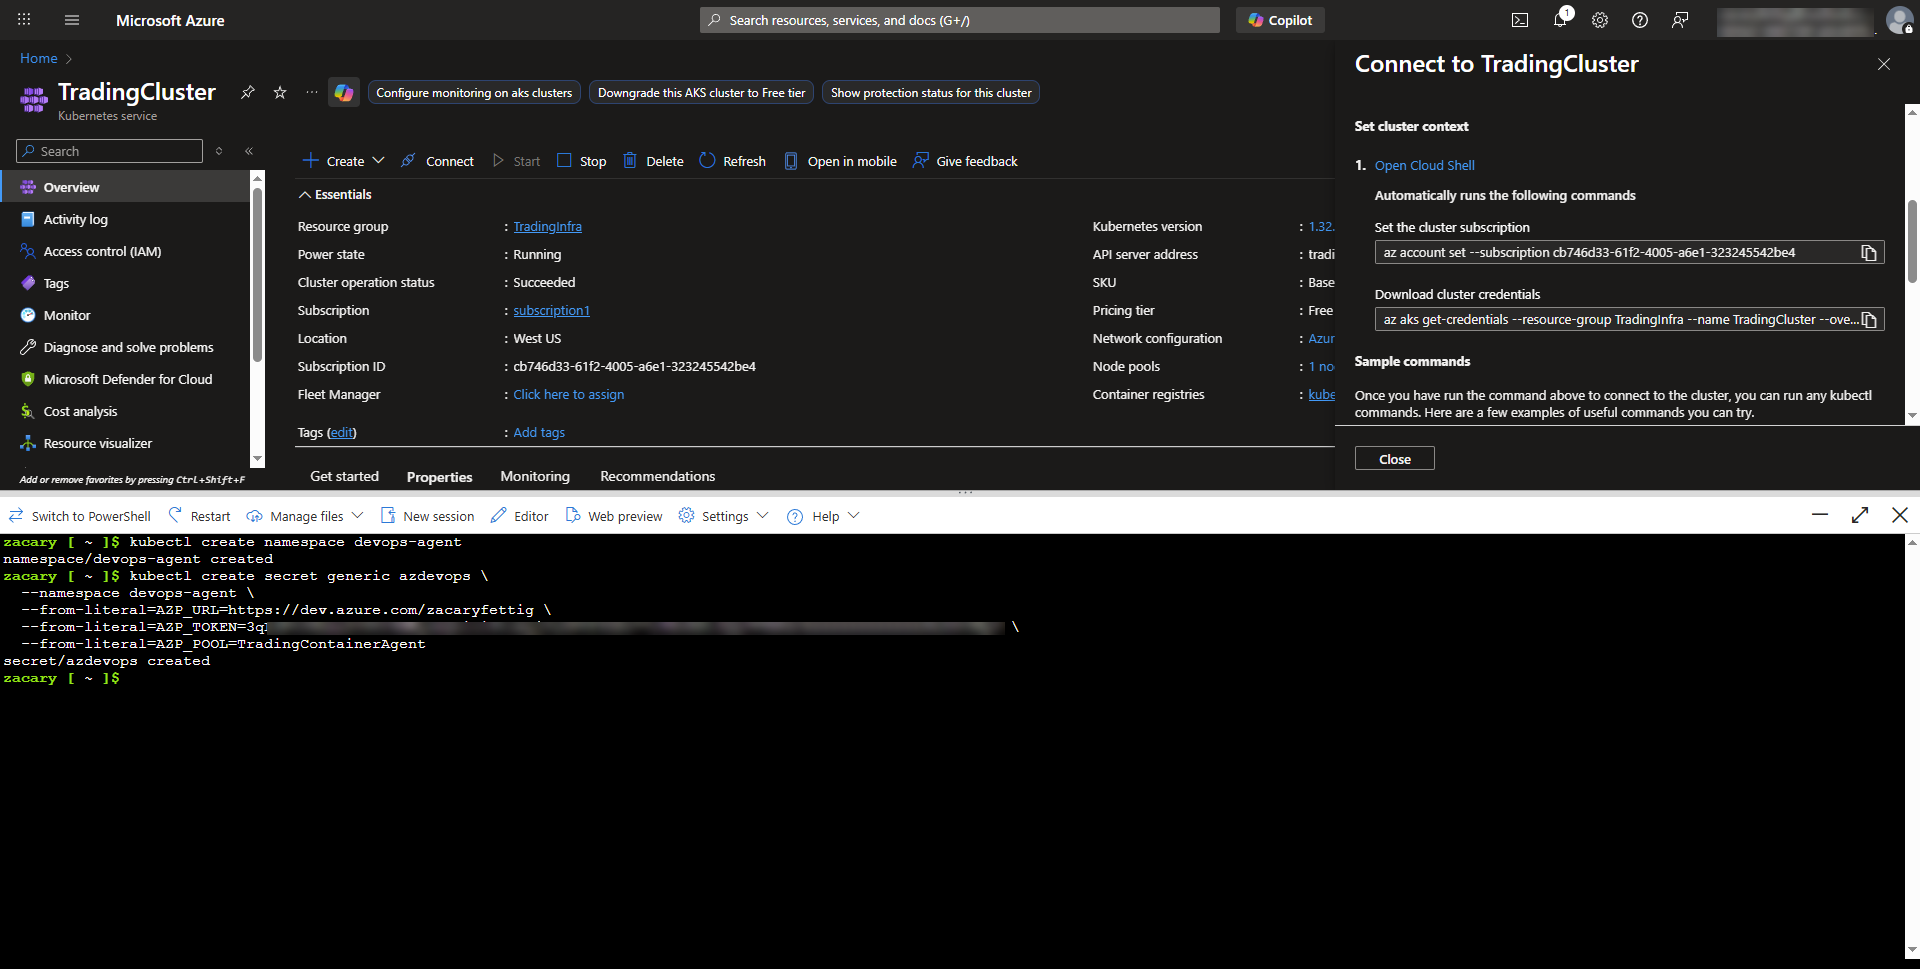The image size is (1920, 969).
Task: Collapse the Essentials section
Action: click(x=305, y=195)
